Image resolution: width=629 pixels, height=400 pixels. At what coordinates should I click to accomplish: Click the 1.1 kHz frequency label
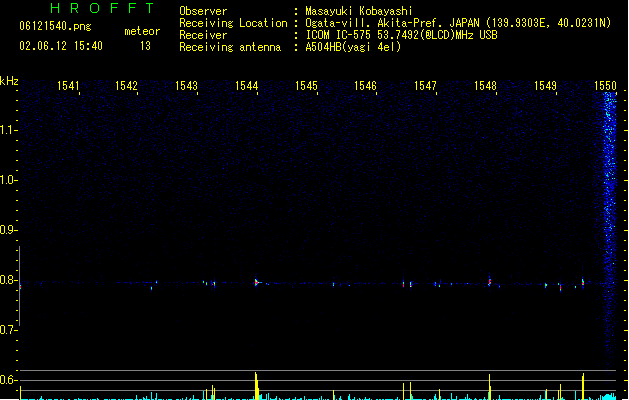coord(8,130)
